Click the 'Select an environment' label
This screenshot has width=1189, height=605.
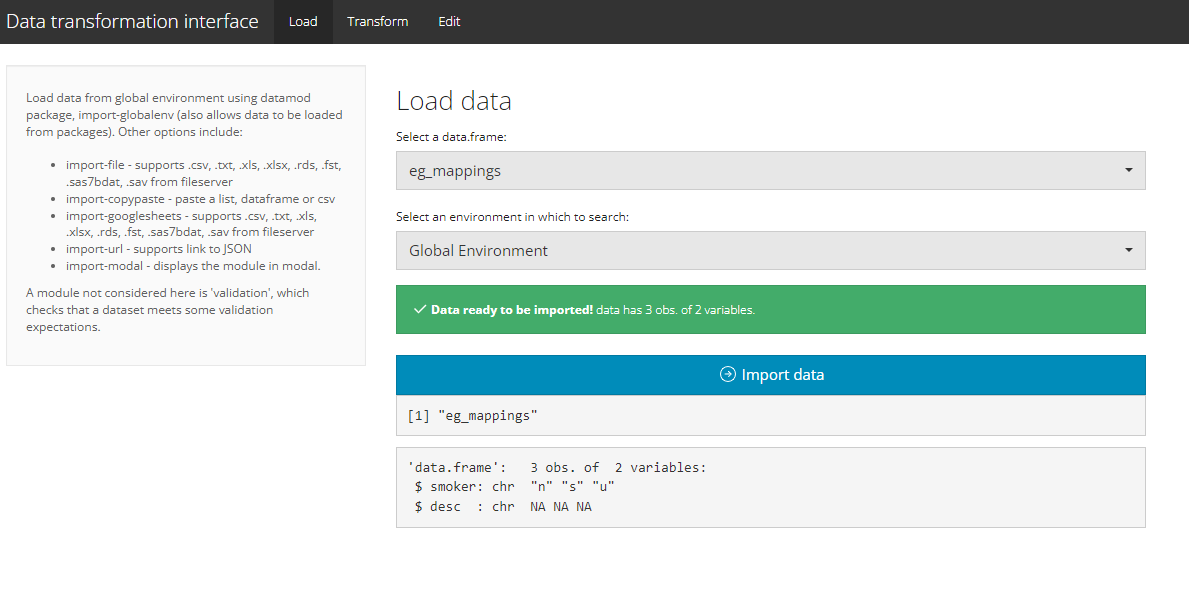tap(513, 216)
